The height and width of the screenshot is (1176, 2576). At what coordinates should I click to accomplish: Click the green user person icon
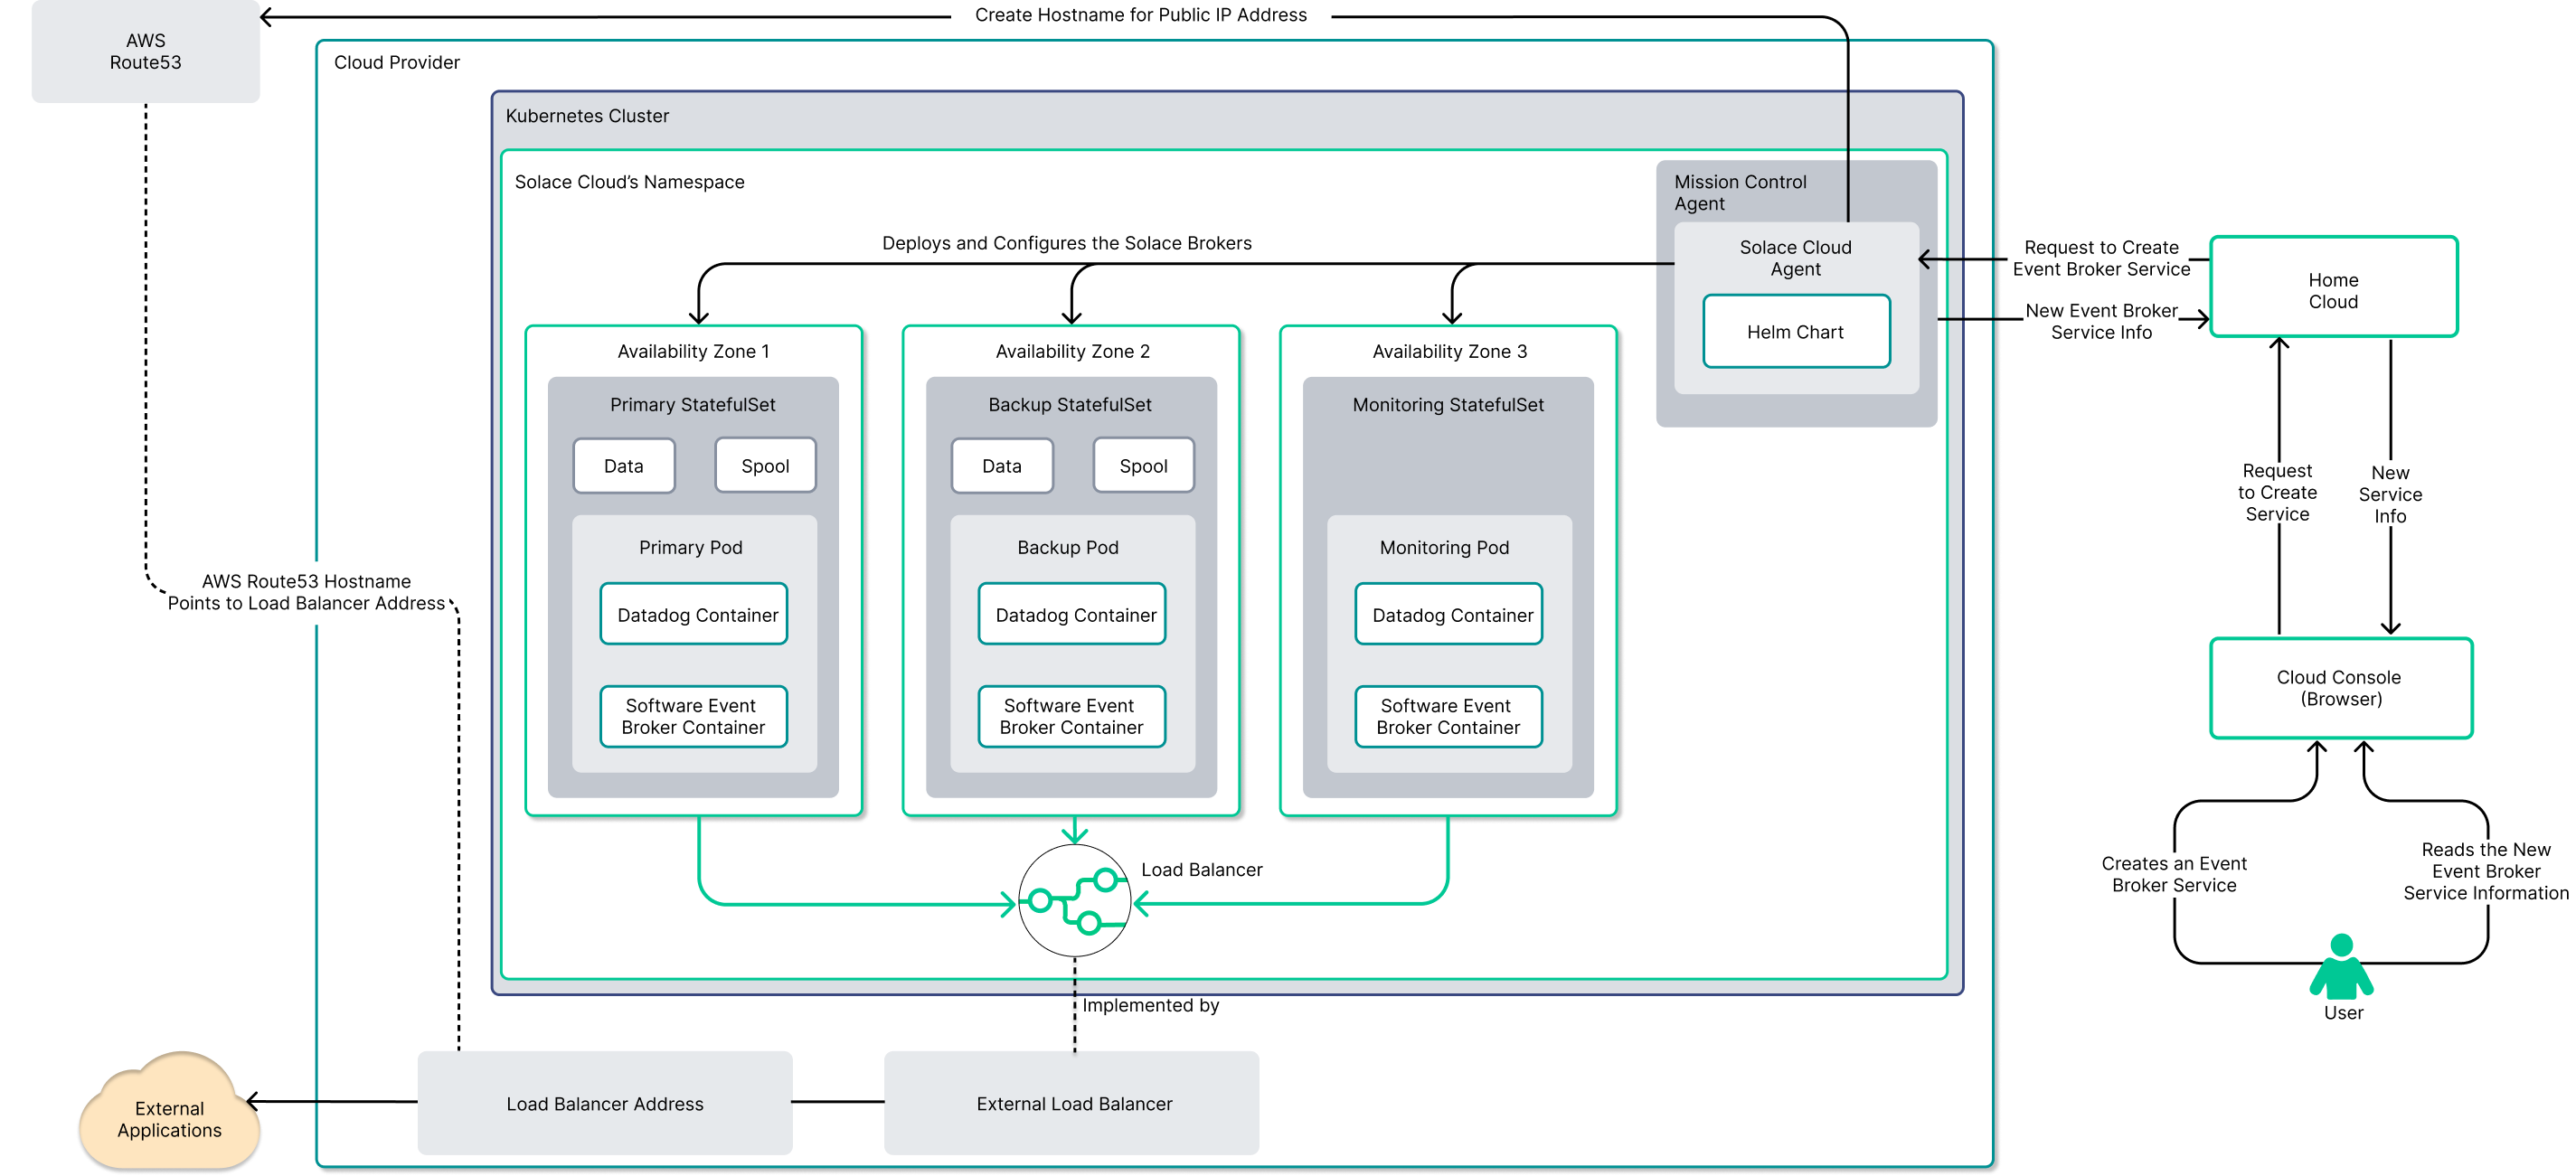2340,967
